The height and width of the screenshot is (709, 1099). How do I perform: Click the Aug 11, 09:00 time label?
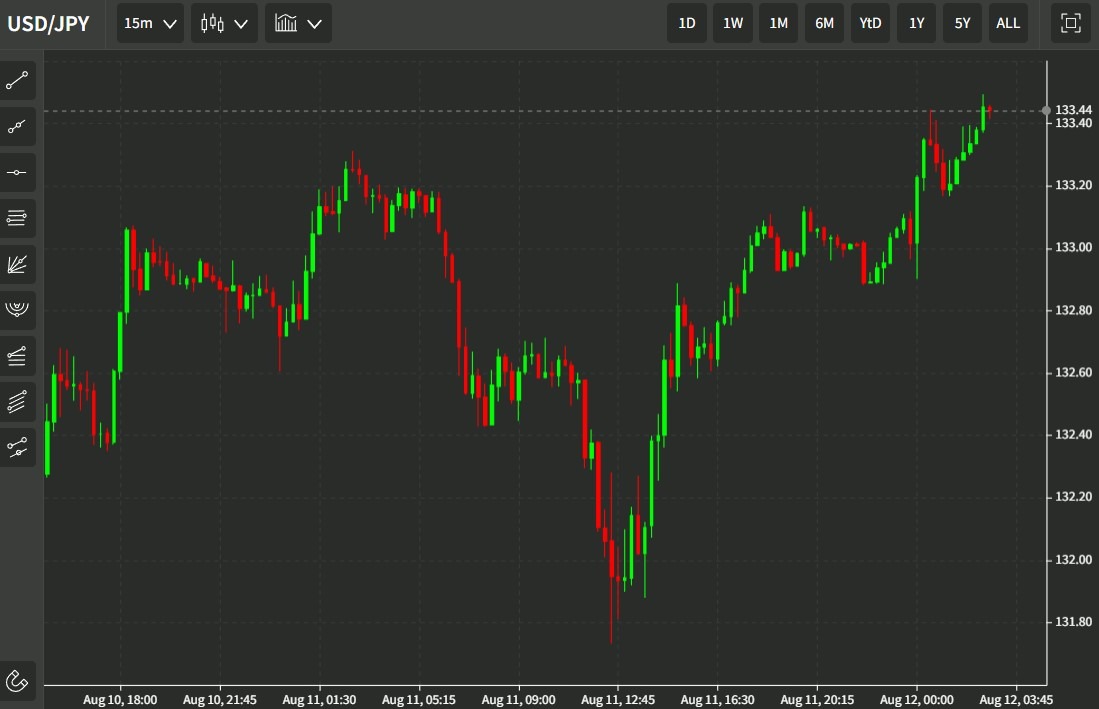[518, 699]
